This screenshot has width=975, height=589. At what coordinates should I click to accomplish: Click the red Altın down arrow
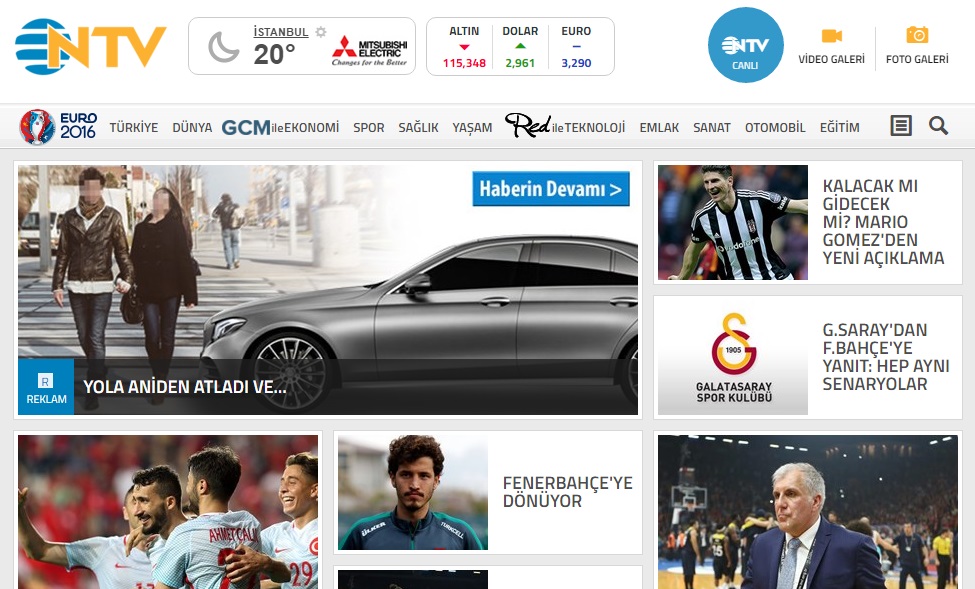464,47
